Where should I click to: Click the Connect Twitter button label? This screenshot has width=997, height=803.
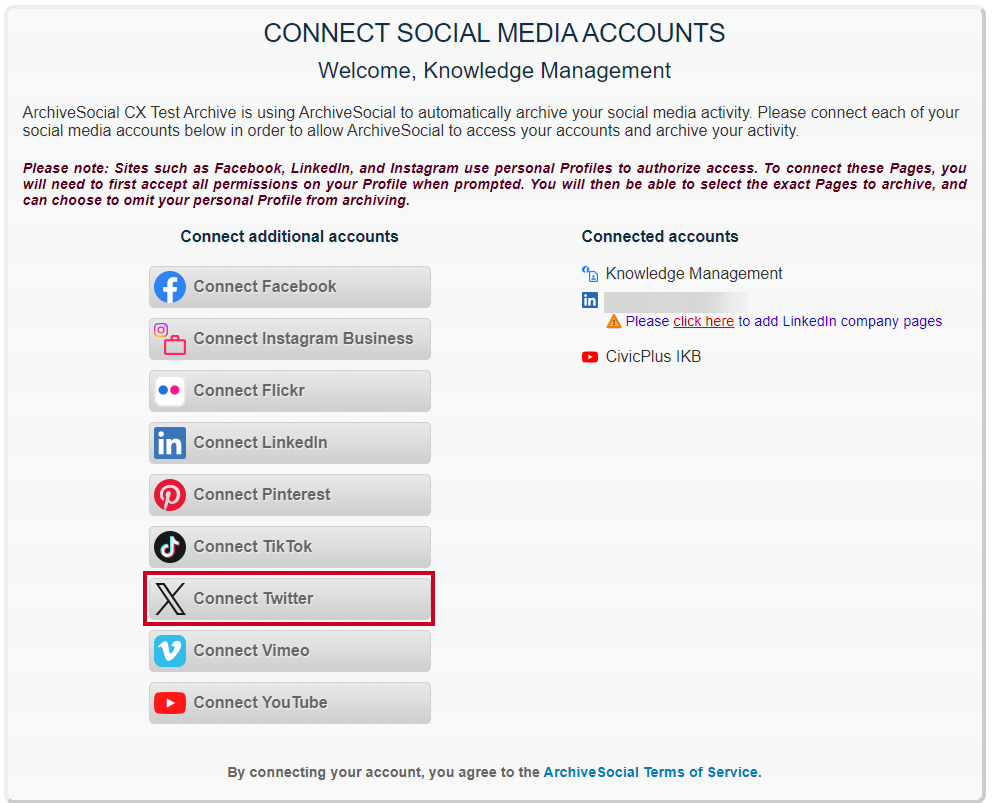click(254, 598)
